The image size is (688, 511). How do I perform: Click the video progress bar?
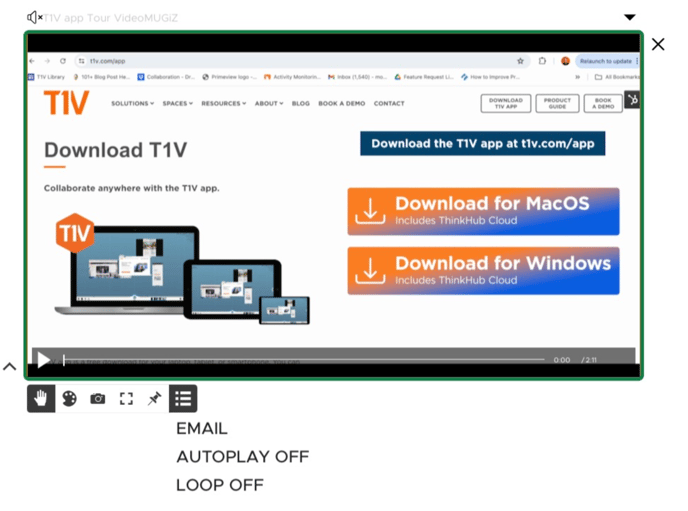[304, 360]
